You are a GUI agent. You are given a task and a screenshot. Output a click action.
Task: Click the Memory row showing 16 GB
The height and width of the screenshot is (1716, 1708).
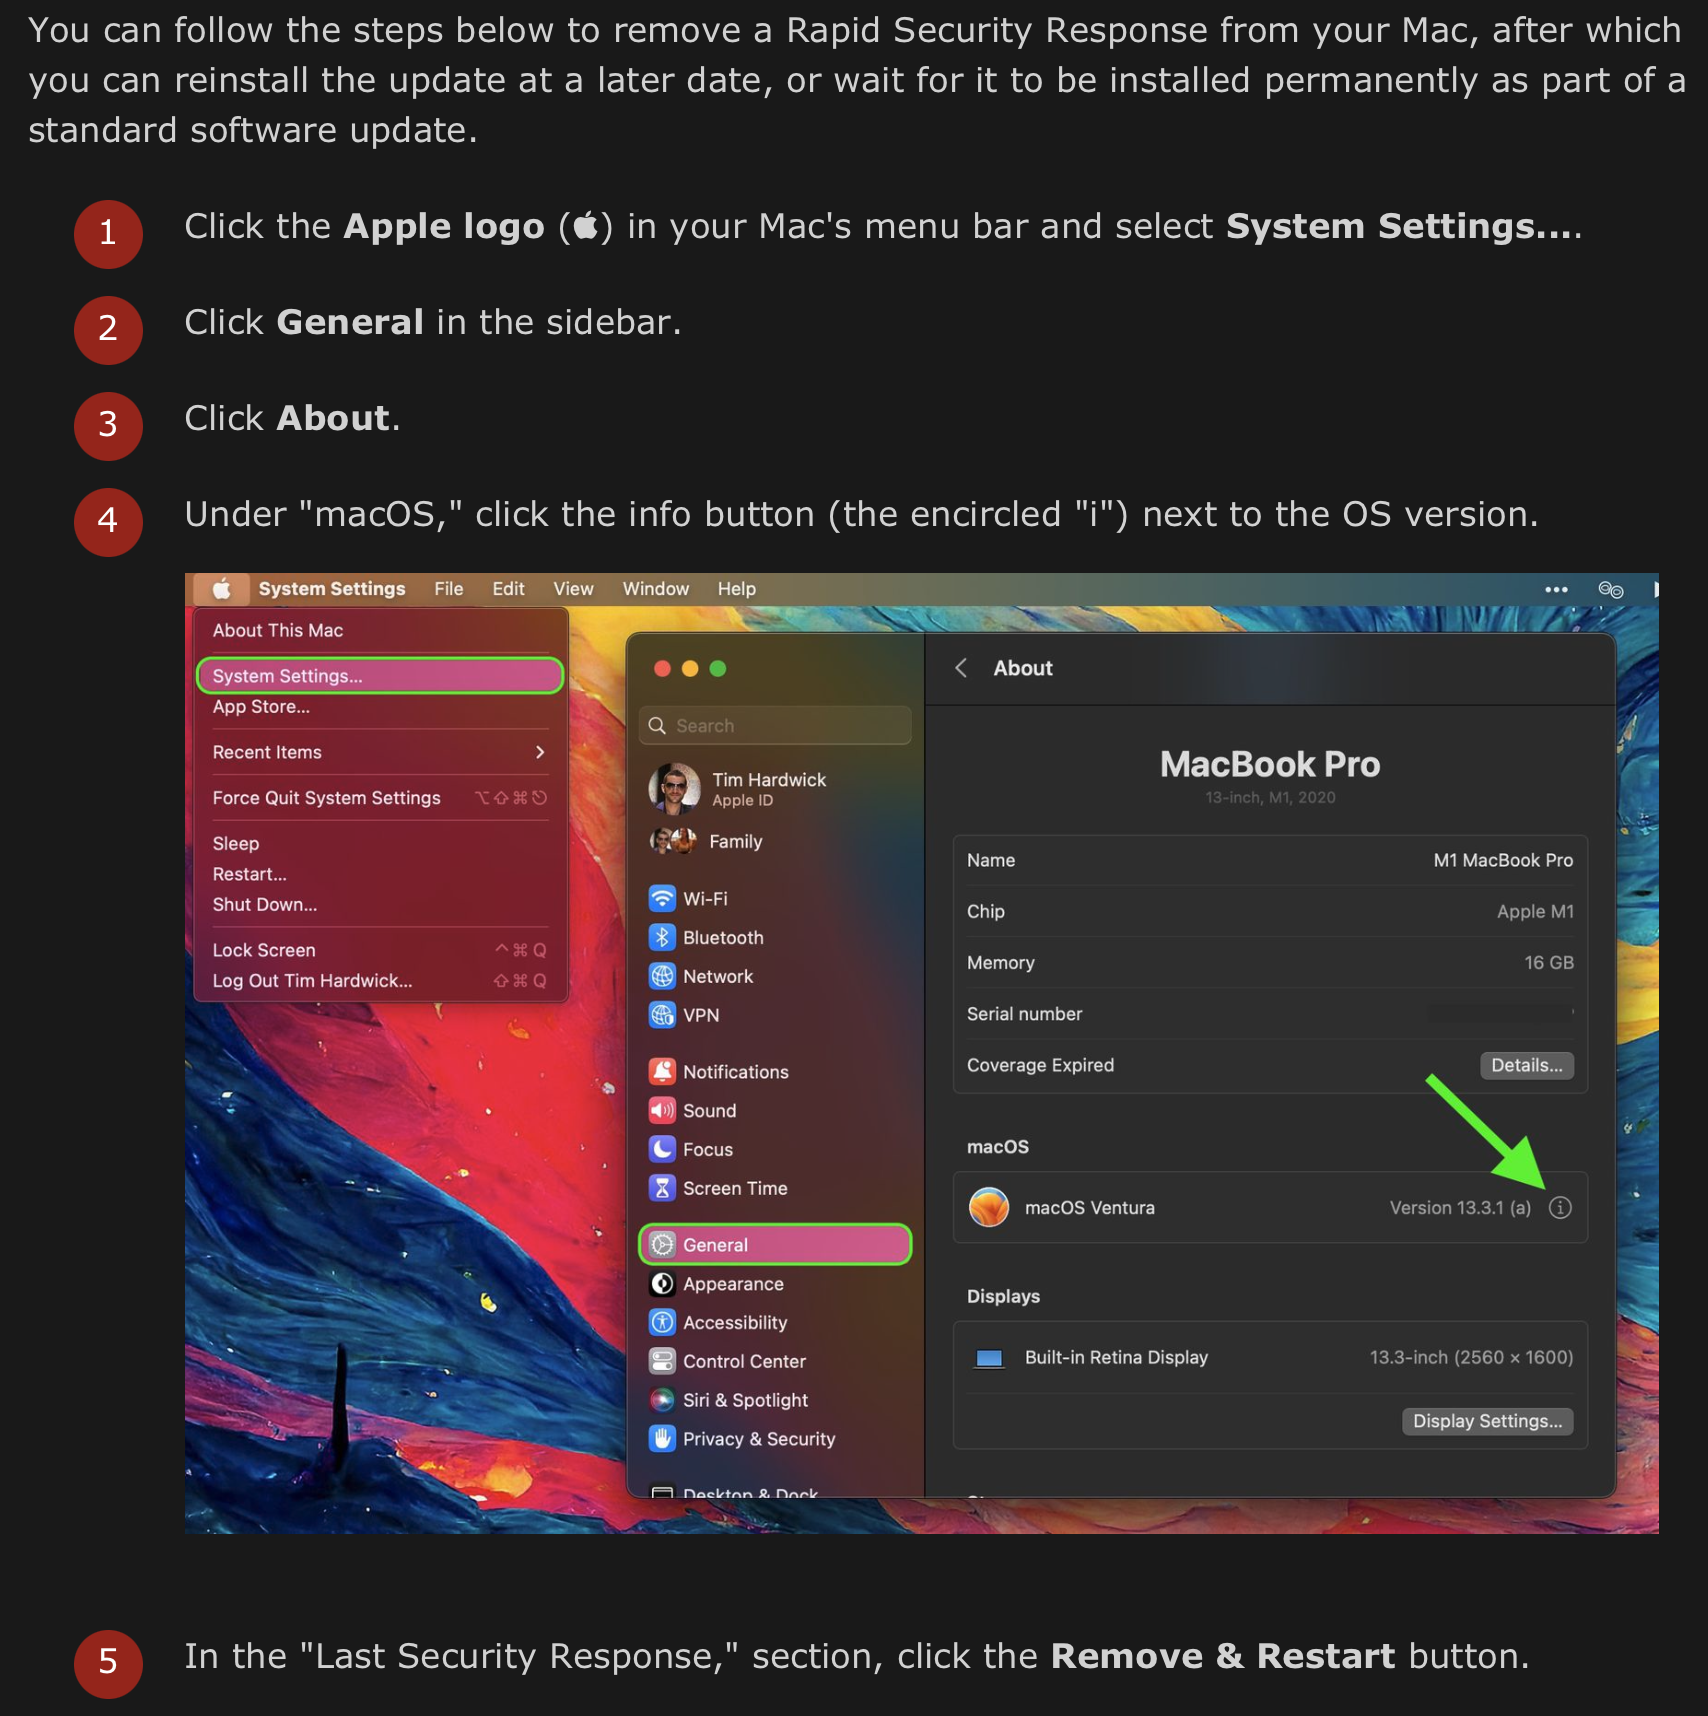point(1270,963)
